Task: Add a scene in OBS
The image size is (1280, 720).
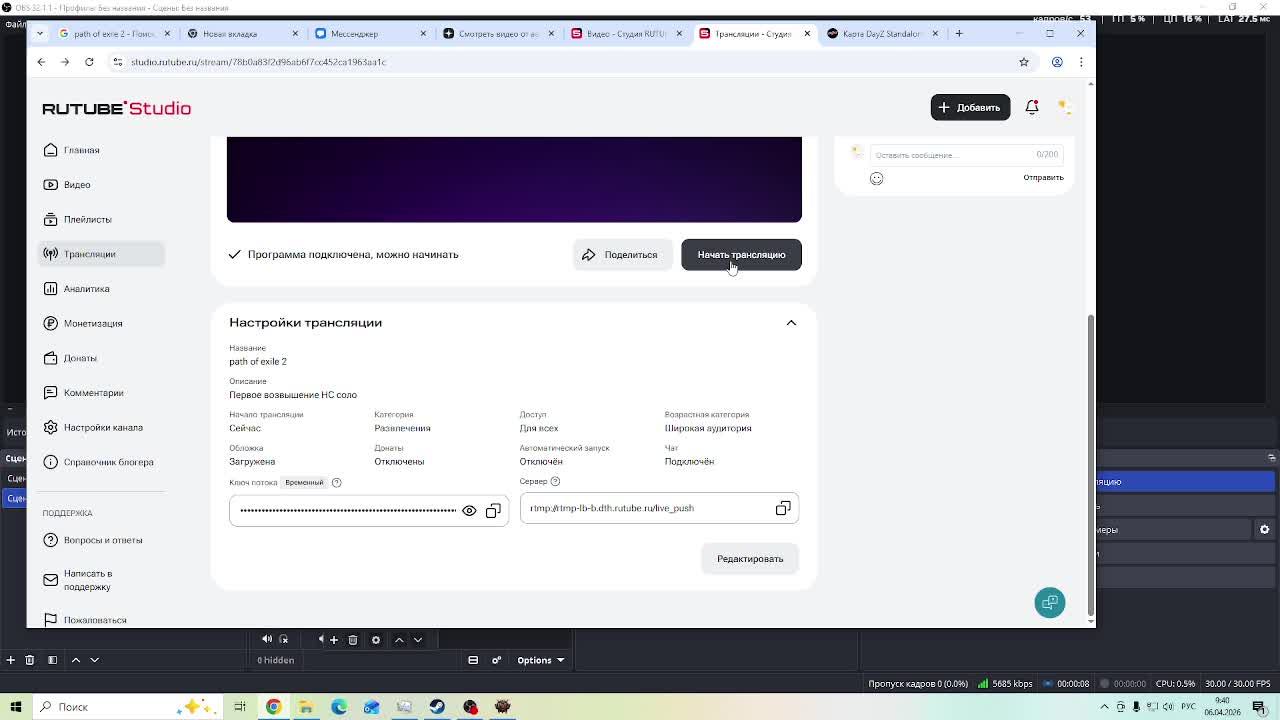Action: 10,660
